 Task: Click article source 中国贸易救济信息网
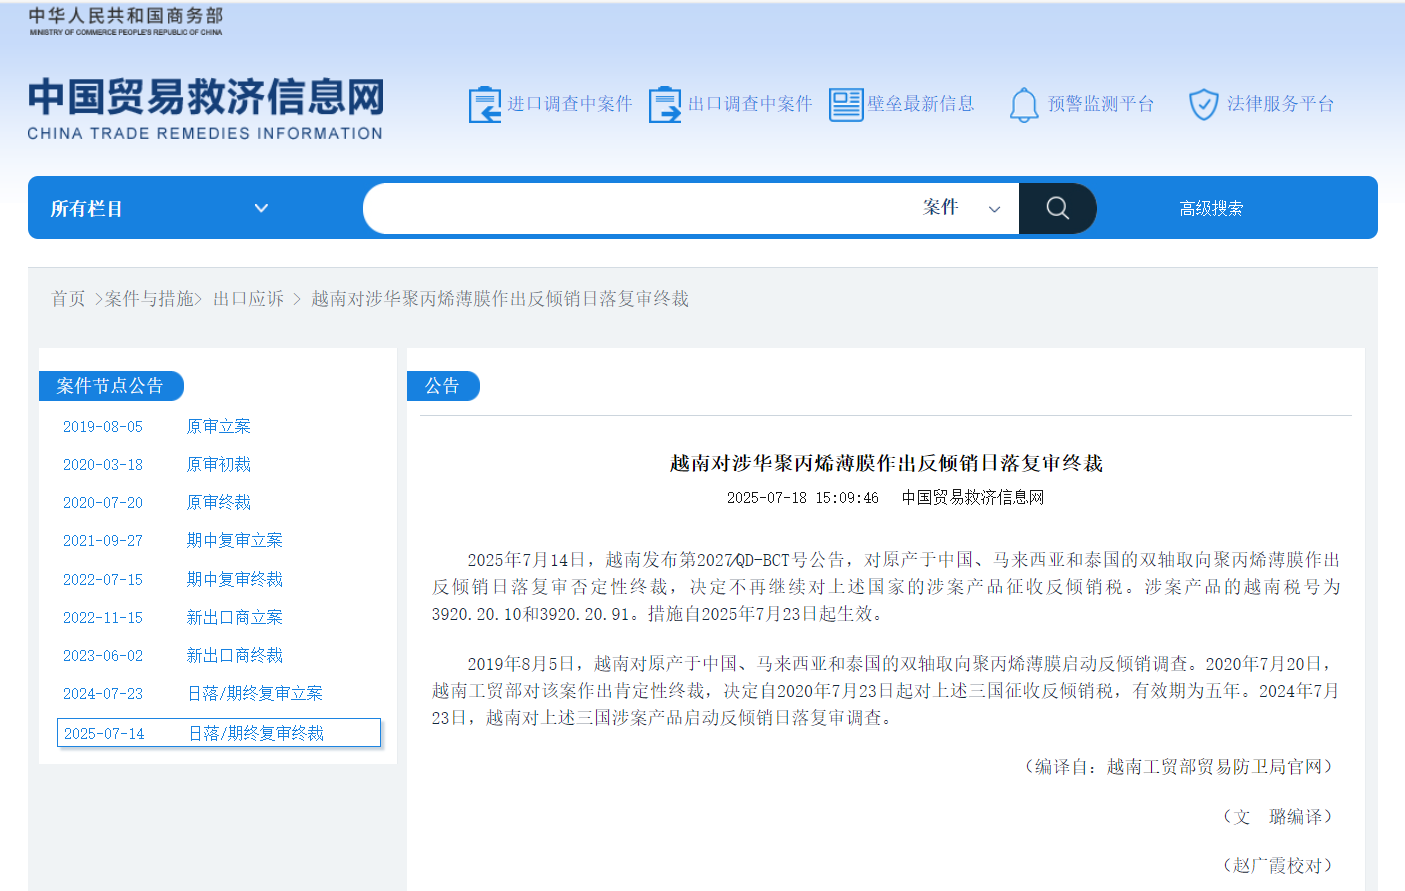click(x=973, y=498)
